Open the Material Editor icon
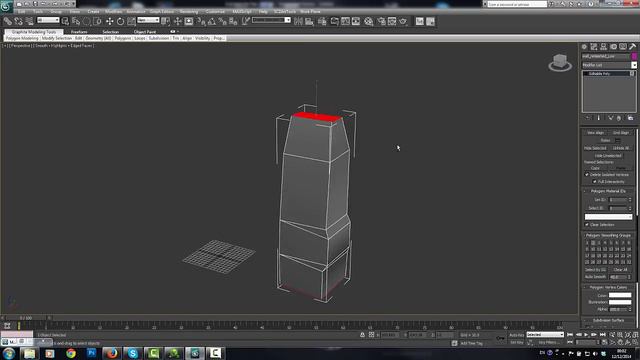This screenshot has height=360, width=640. [369, 21]
